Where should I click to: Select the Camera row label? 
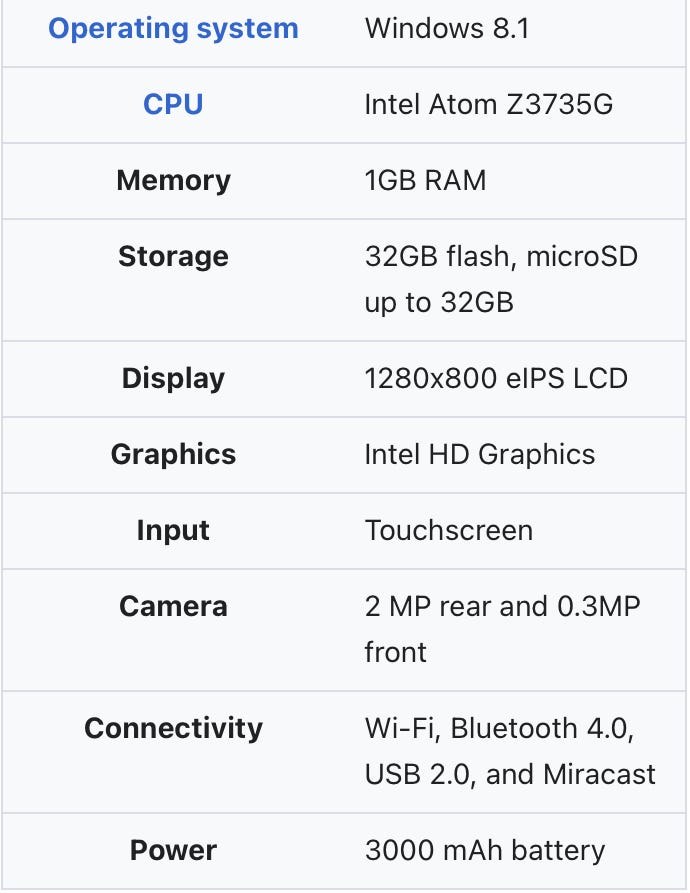173,606
